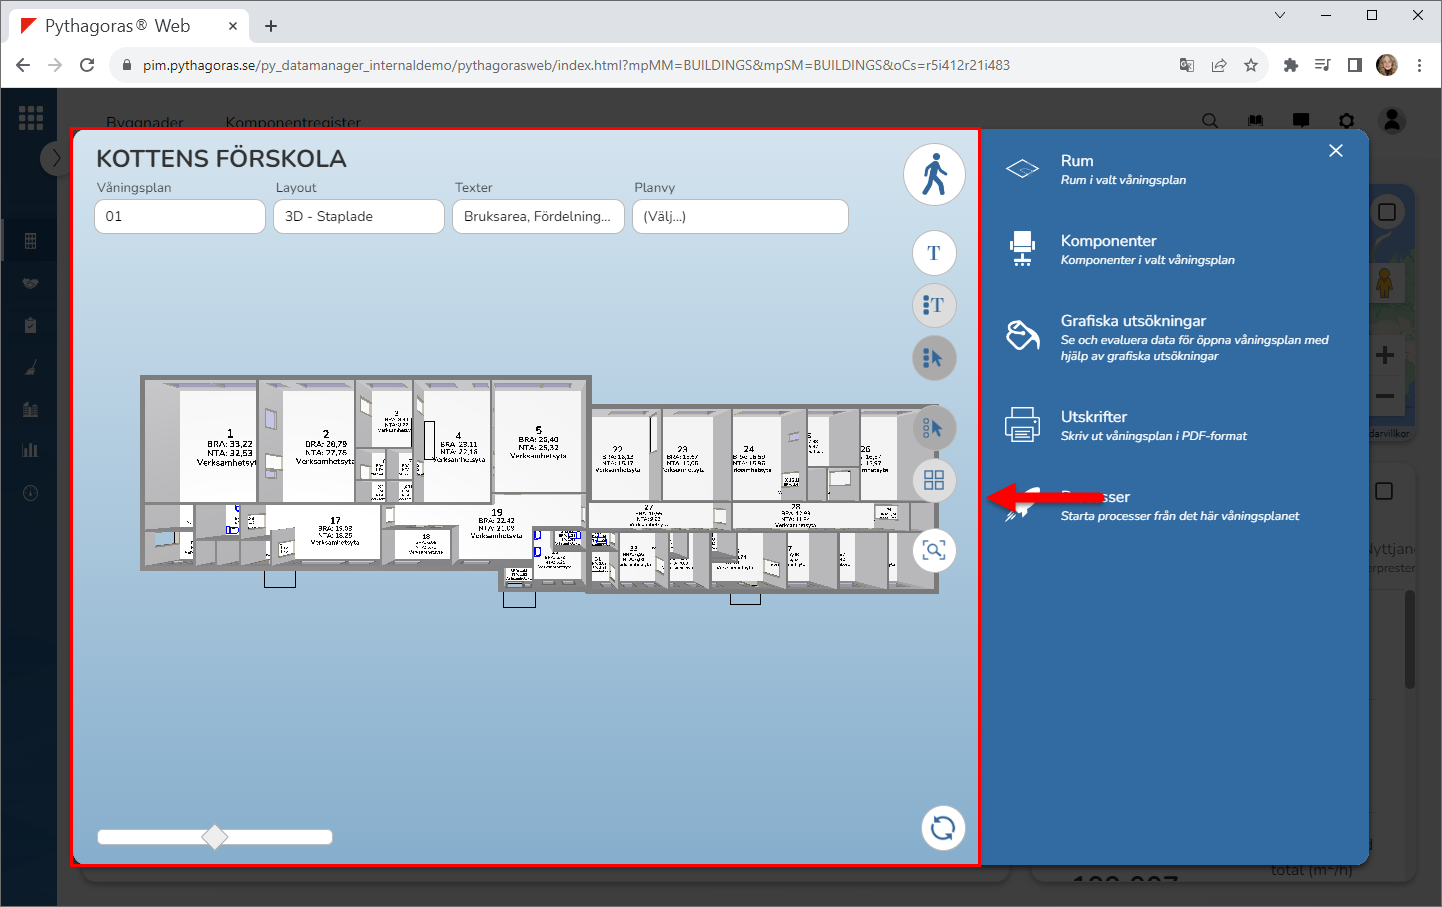Viewport: 1442px width, 907px height.
Task: Click the printer icon for Utskrifter
Action: click(1022, 425)
